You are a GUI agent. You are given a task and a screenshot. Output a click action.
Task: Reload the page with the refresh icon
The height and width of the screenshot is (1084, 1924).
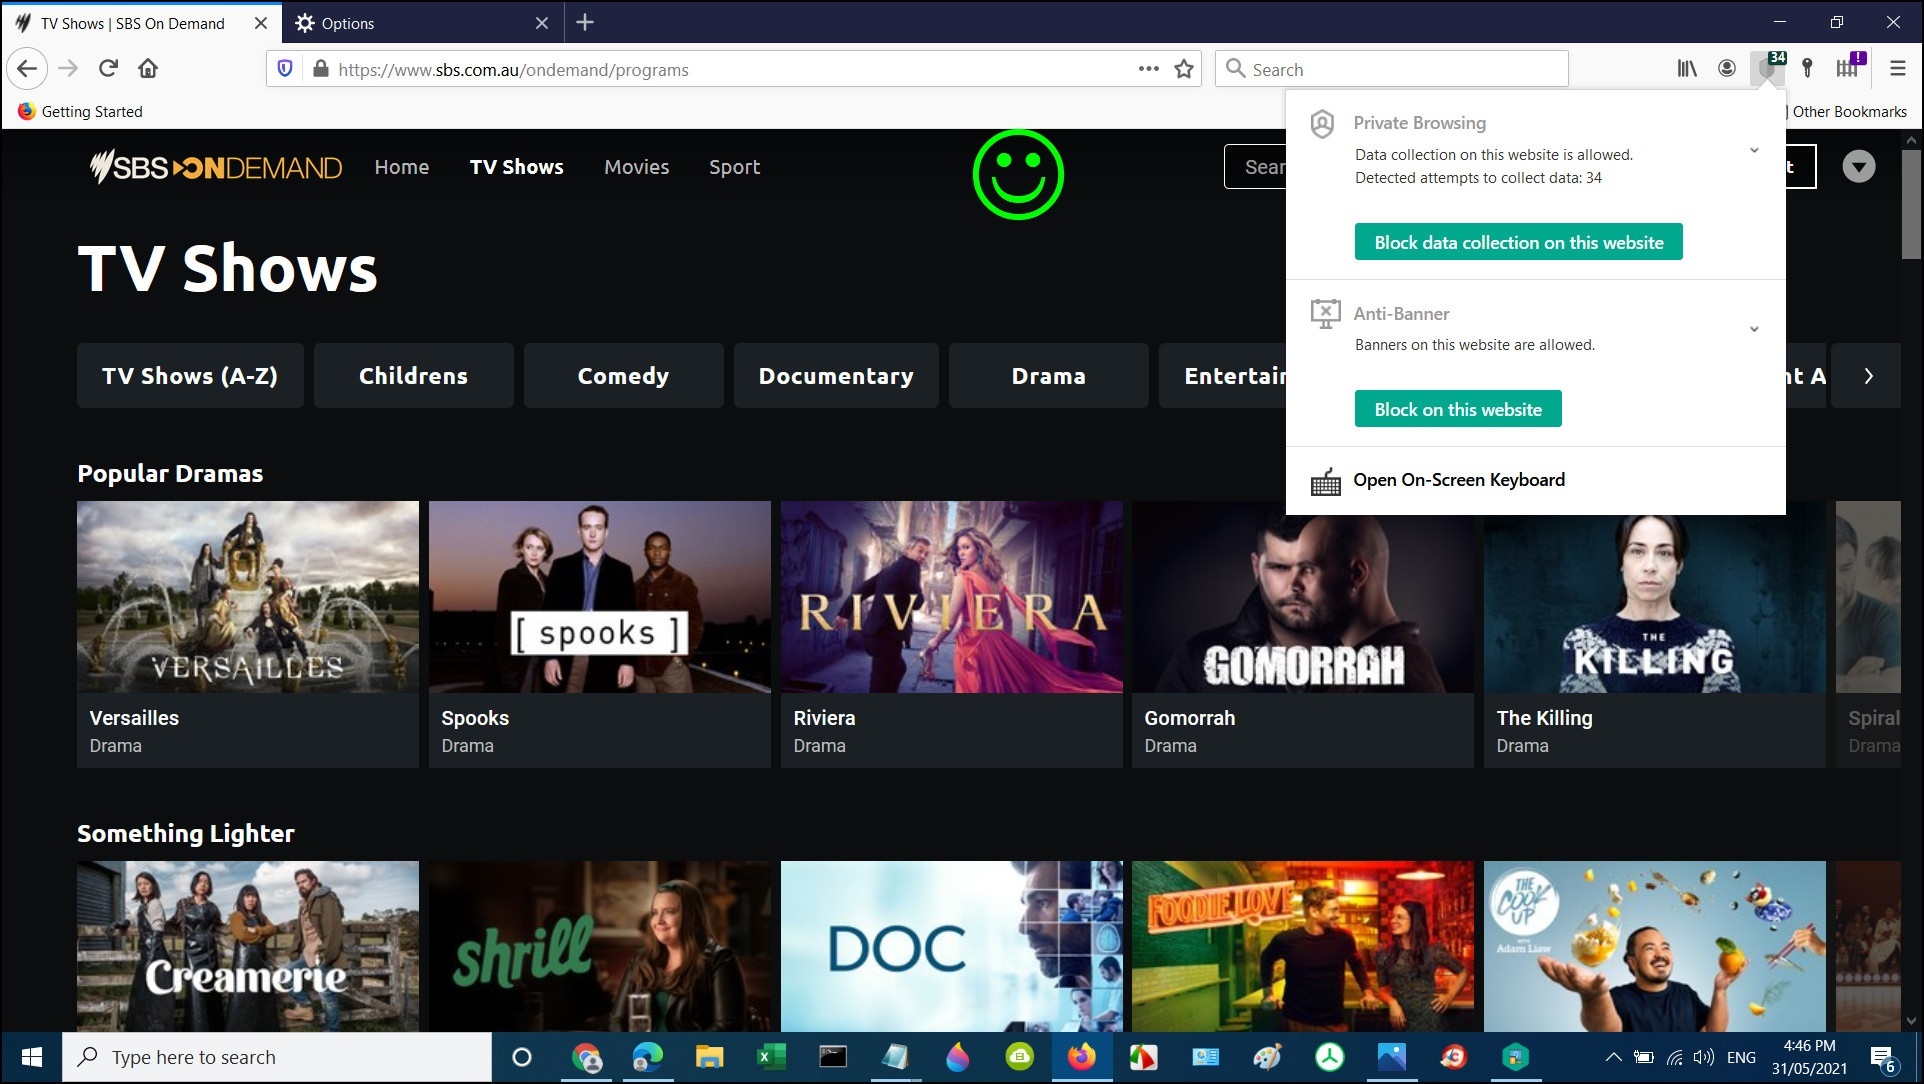tap(108, 68)
